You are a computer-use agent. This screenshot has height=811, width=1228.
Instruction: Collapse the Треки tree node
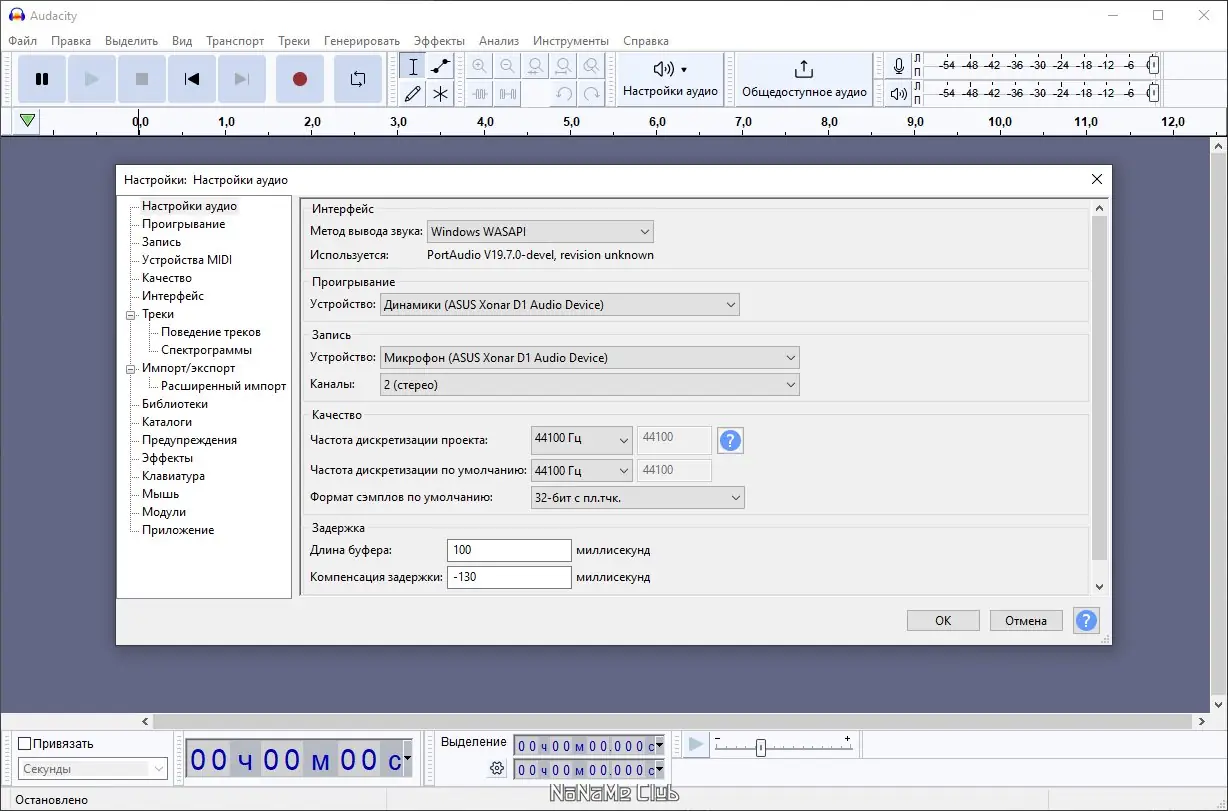click(x=130, y=314)
